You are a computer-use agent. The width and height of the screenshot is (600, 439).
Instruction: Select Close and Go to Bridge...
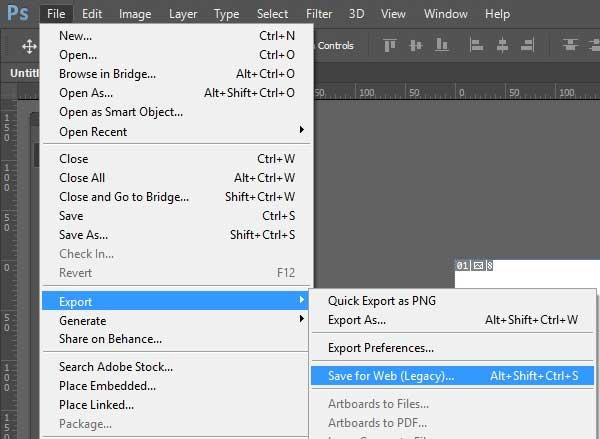coord(177,197)
